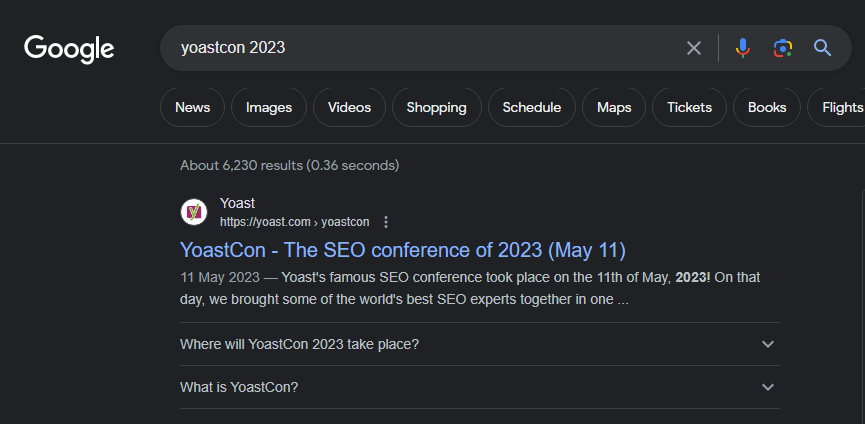The width and height of the screenshot is (865, 424).
Task: Start voice search with microphone icon
Action: pos(742,48)
